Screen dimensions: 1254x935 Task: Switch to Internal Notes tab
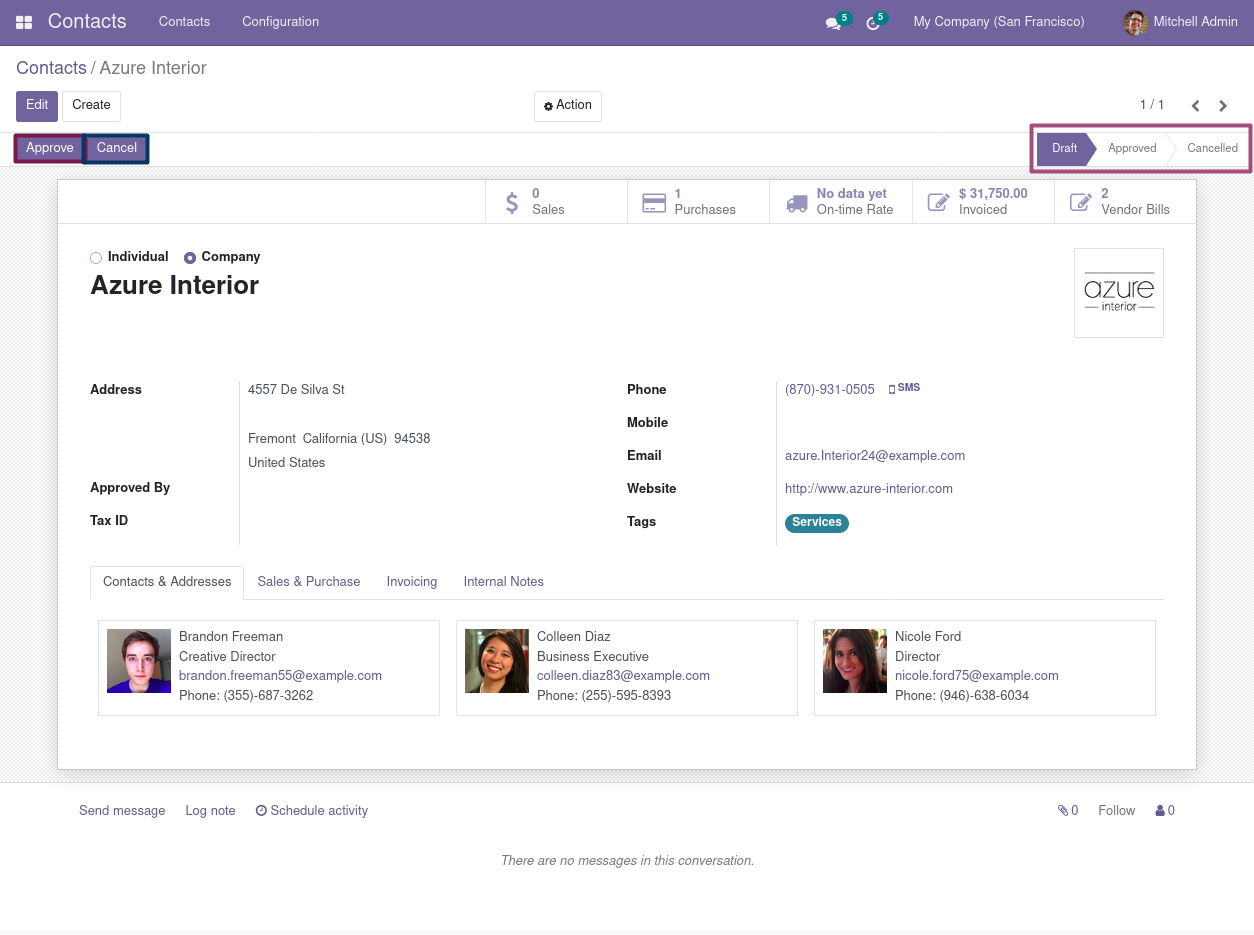(x=504, y=582)
